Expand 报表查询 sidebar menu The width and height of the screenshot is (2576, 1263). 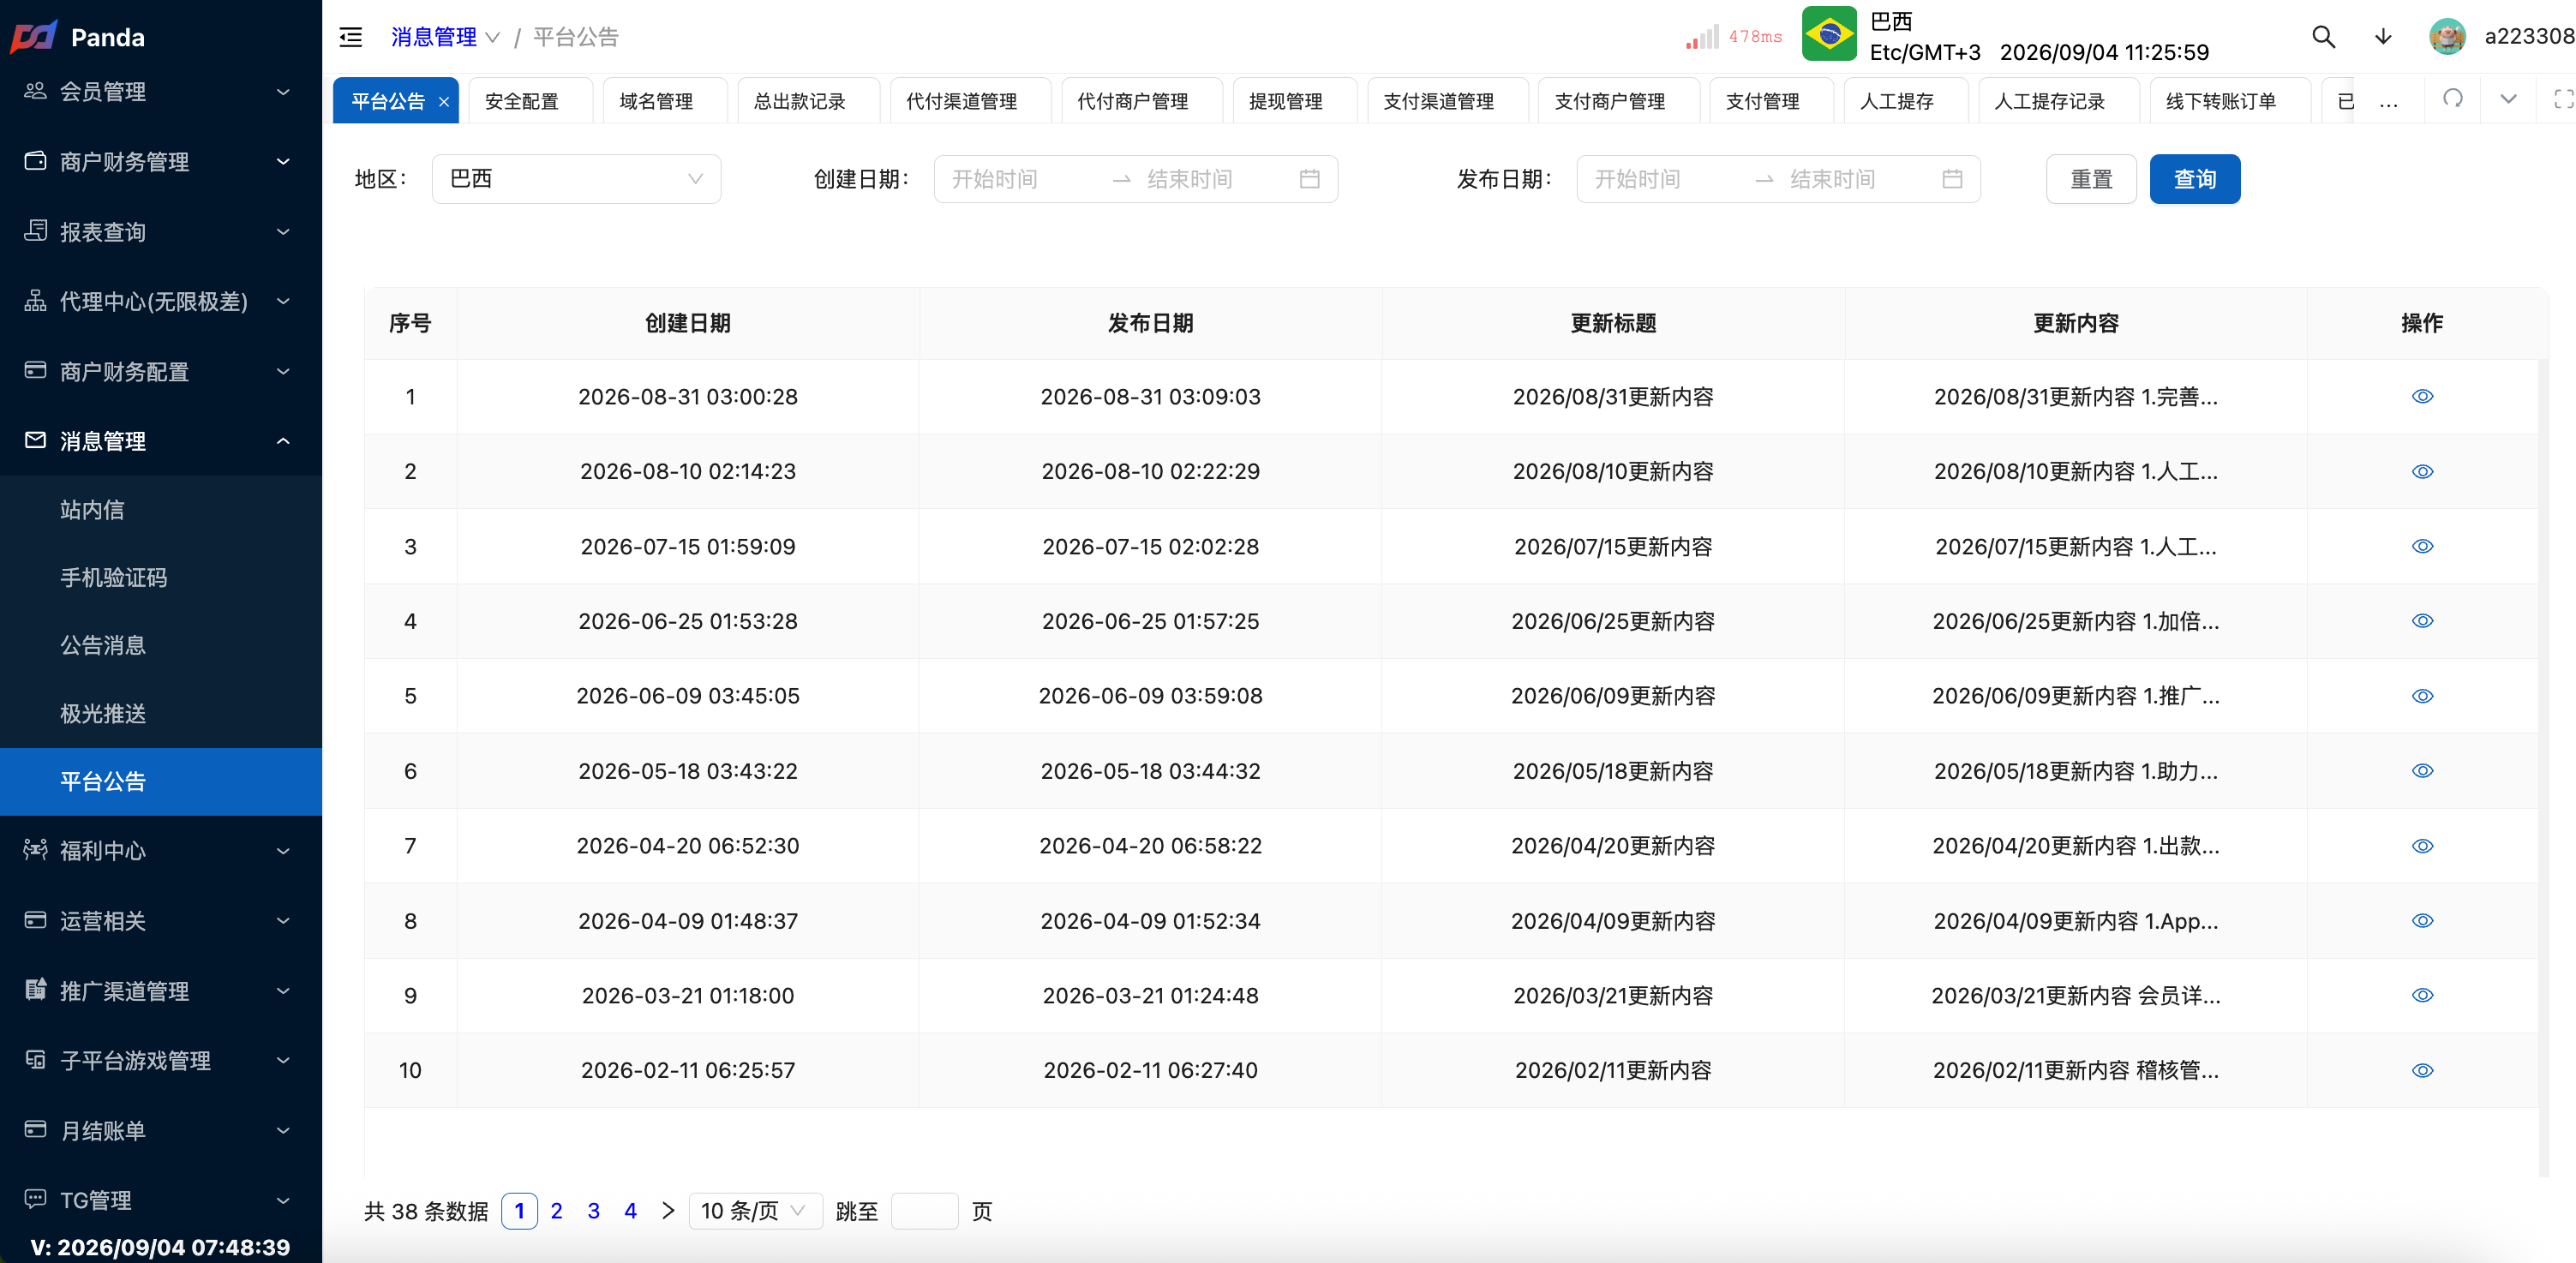(x=161, y=232)
